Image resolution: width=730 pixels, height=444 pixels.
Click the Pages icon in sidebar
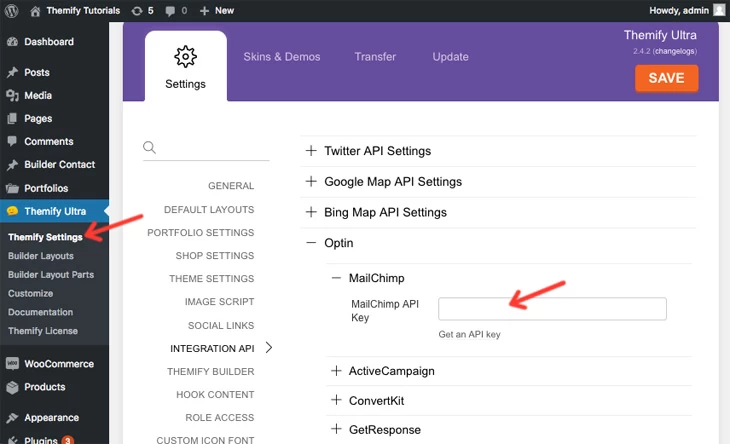click(13, 118)
